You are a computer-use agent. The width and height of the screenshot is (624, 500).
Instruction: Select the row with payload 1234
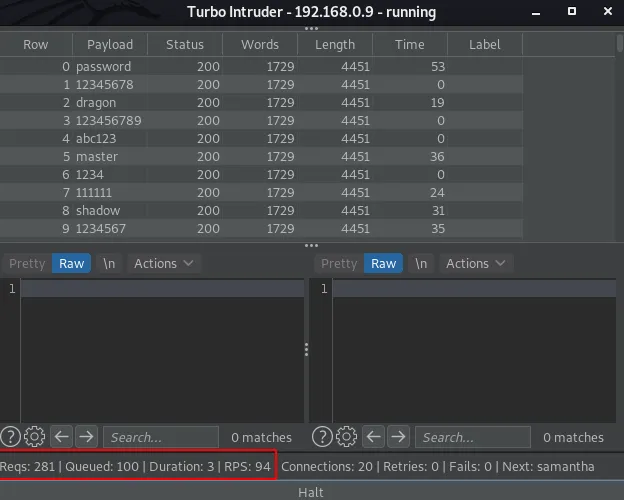[261, 174]
